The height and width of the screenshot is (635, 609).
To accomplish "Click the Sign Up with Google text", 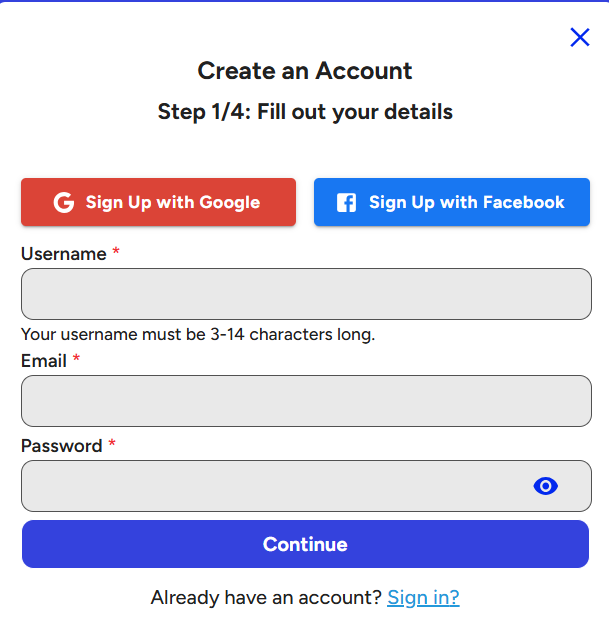I will [173, 202].
